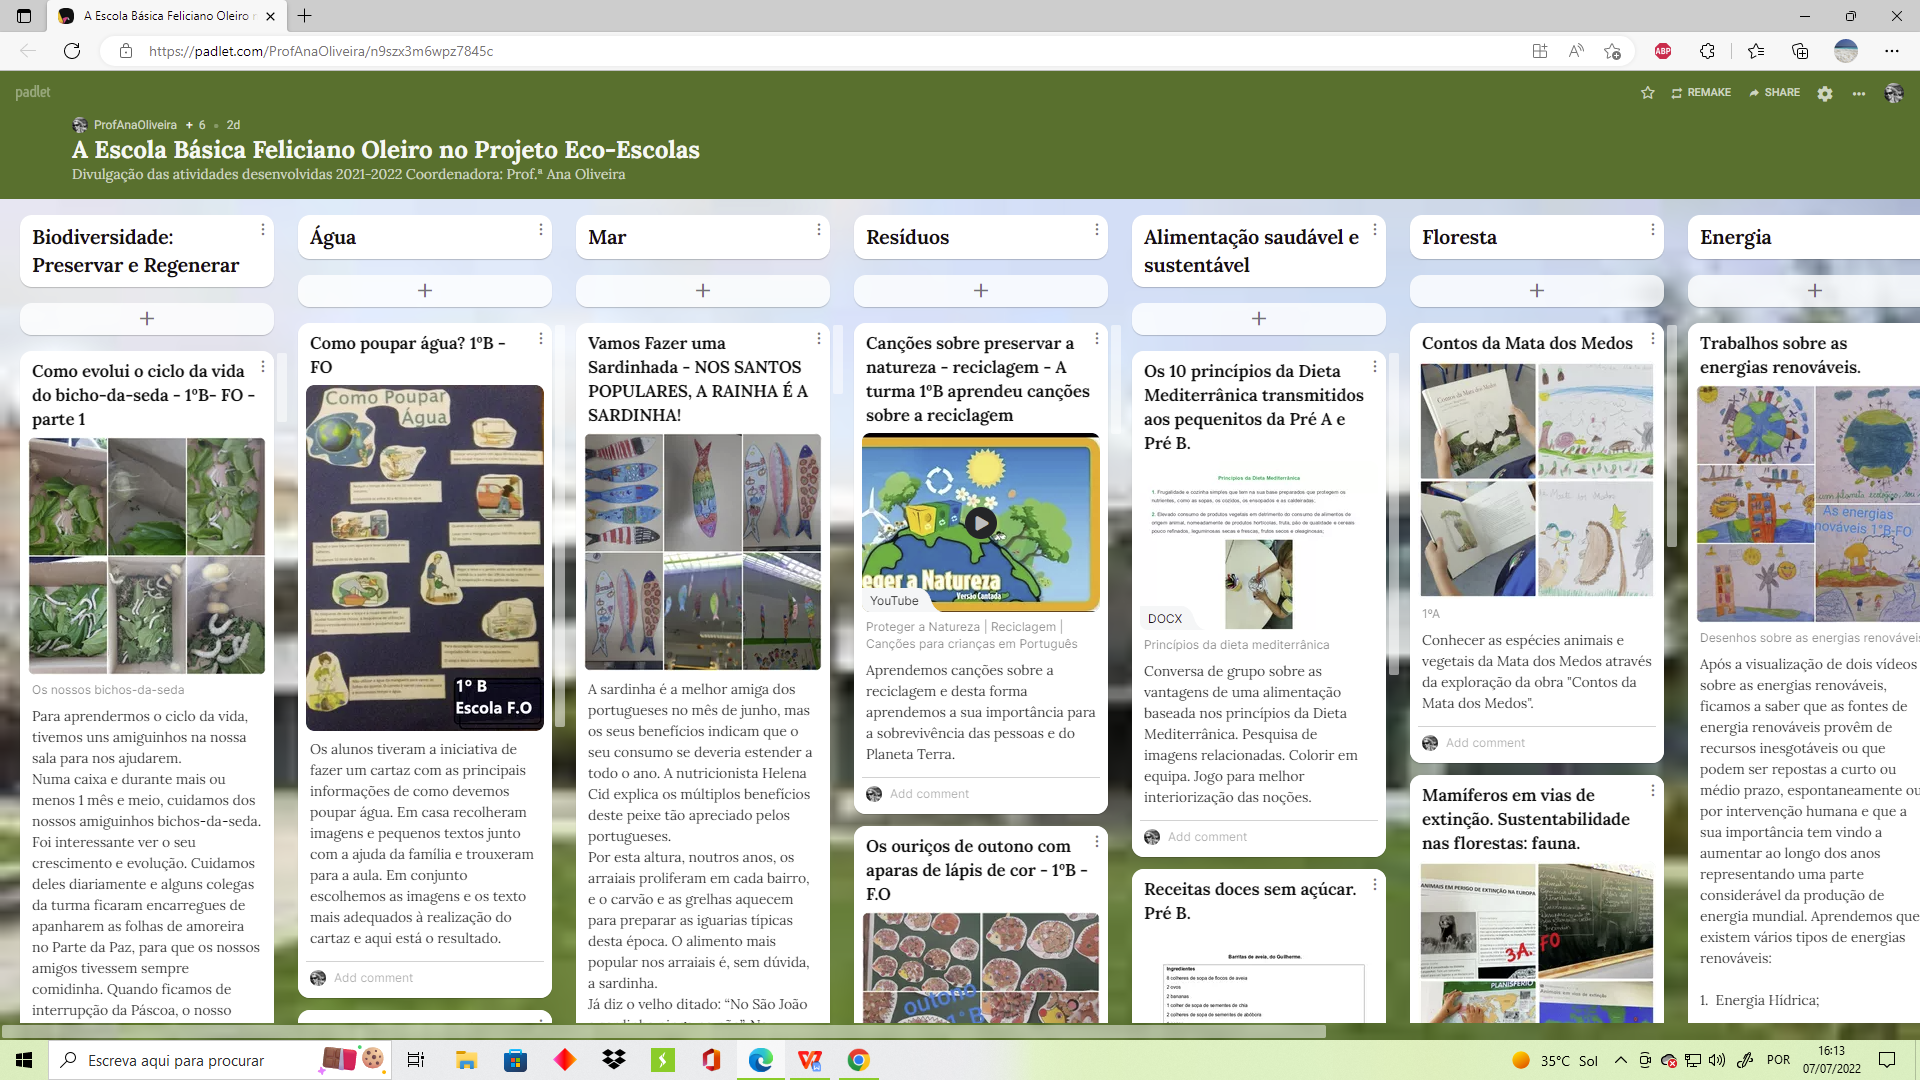Screen dimensions: 1920x1080
Task: Open Biodiversidade column options menu
Action: click(x=263, y=230)
